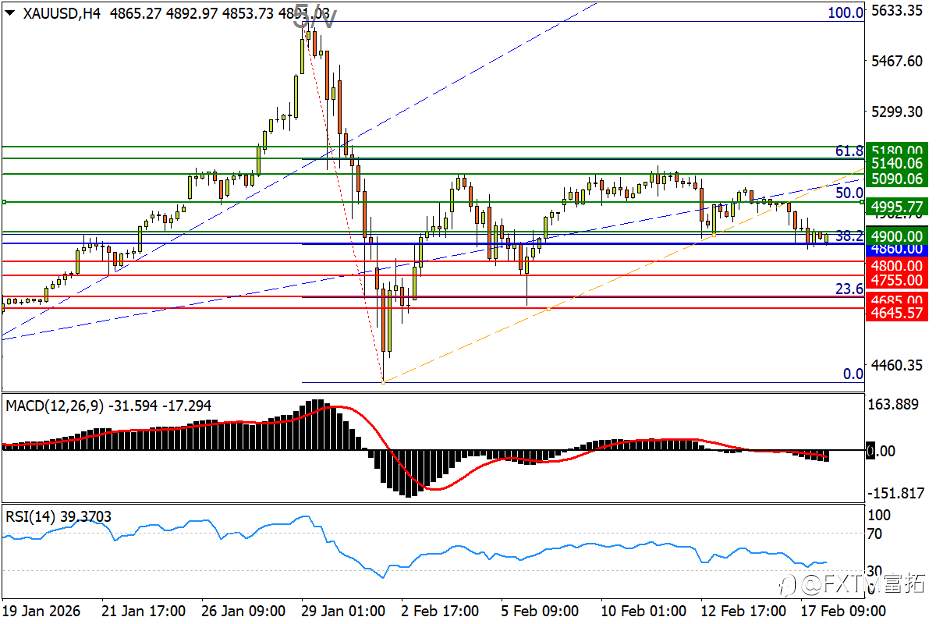Image resolution: width=936 pixels, height=624 pixels.
Task: Click the 100.0 Fibonacci level label
Action: (x=845, y=12)
